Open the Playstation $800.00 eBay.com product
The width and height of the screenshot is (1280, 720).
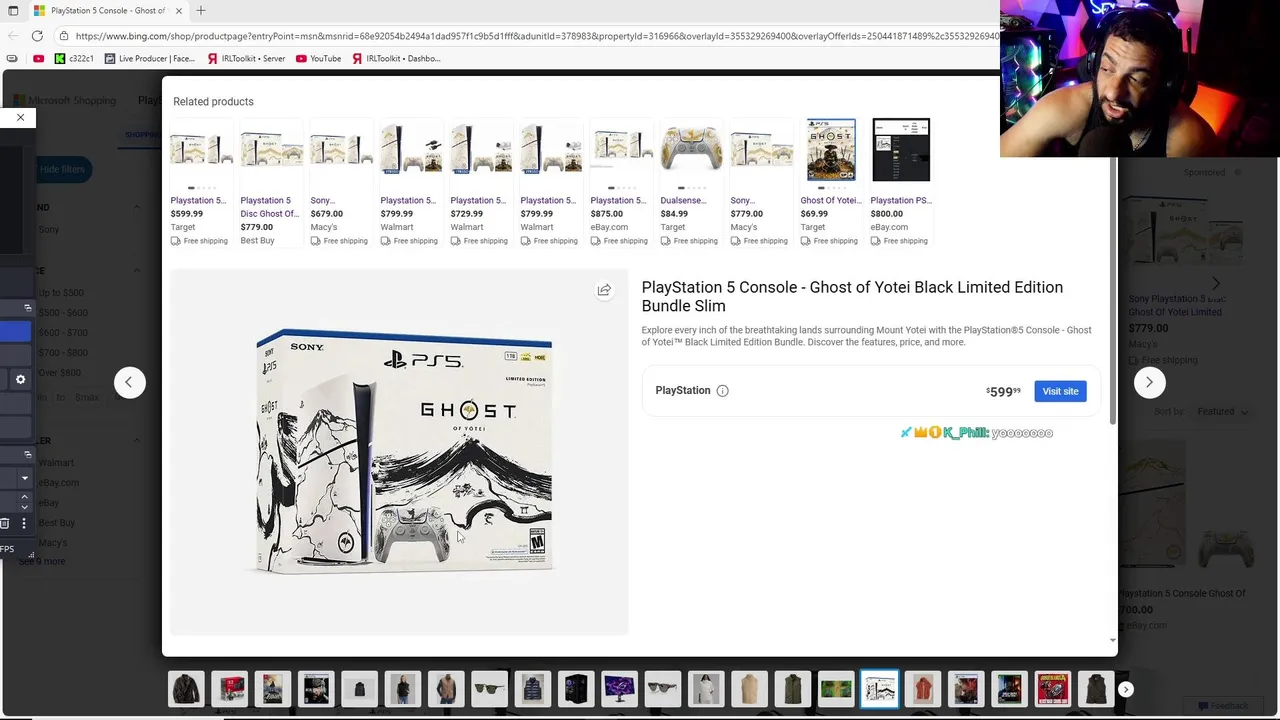click(901, 182)
